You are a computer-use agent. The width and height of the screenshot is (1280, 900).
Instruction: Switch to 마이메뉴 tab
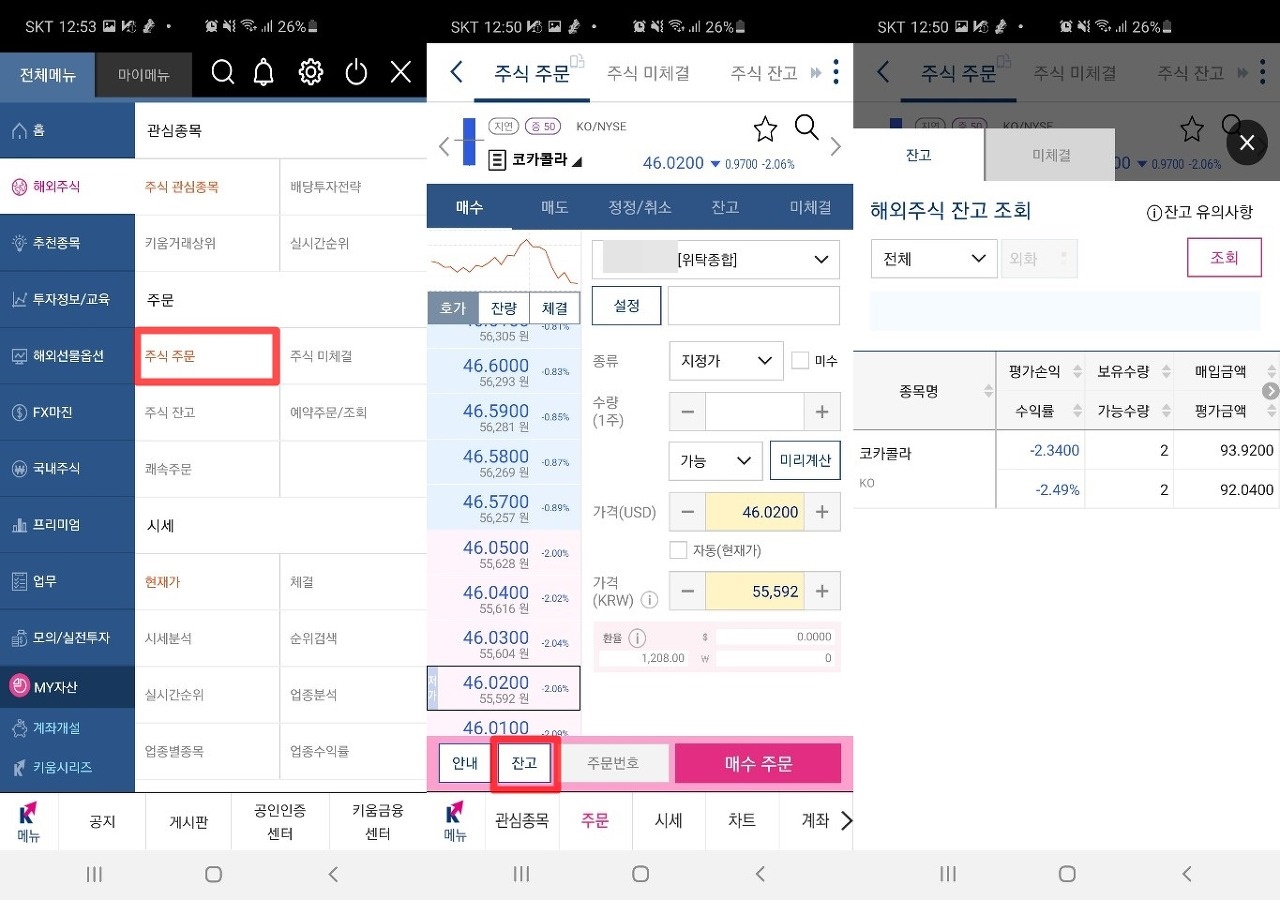(144, 75)
